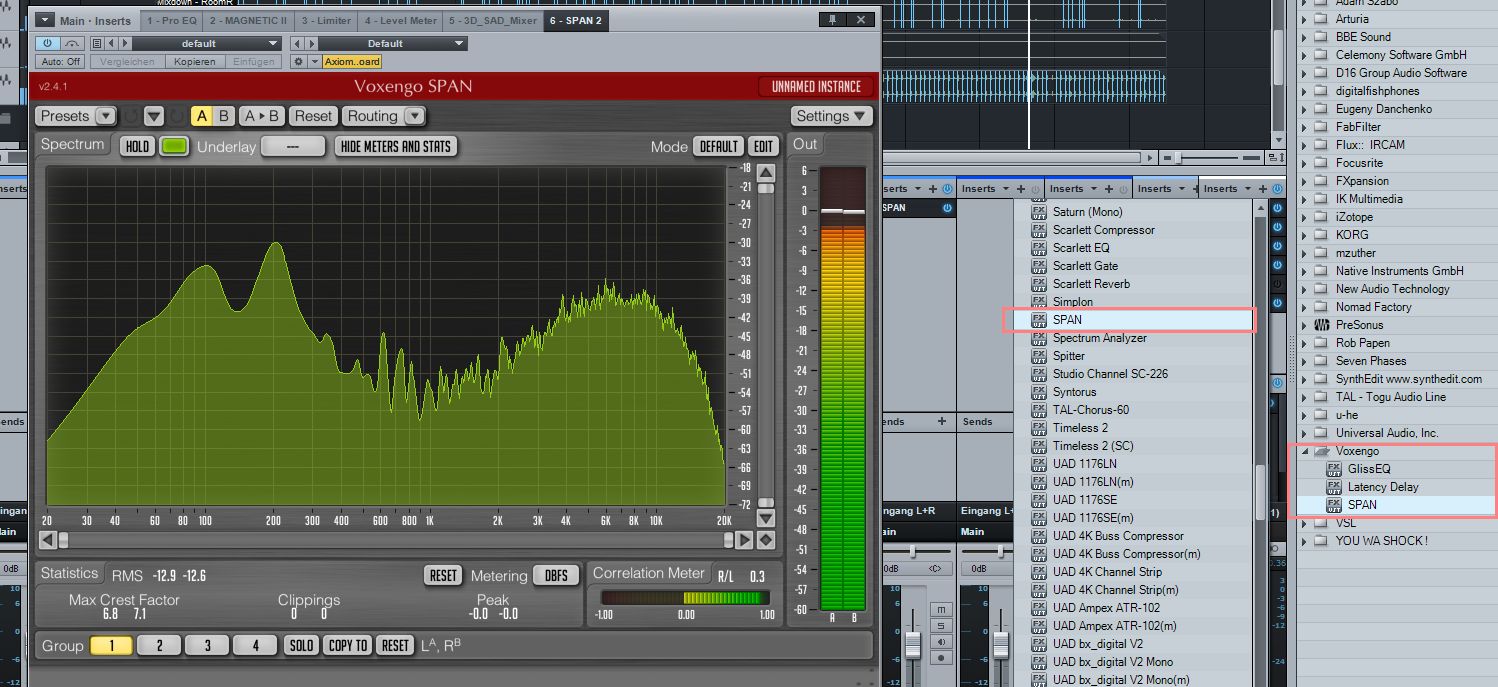Image resolution: width=1498 pixels, height=687 pixels.
Task: Open the Underlay selector showing '---'
Action: (x=293, y=146)
